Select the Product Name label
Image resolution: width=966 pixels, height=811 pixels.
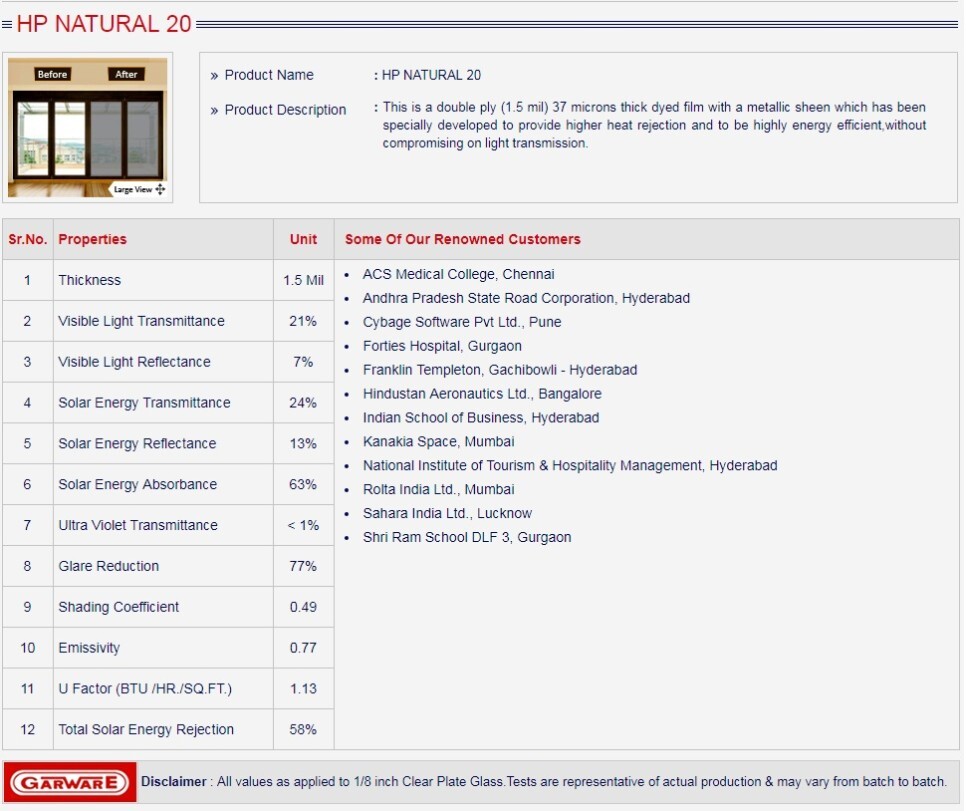(269, 75)
